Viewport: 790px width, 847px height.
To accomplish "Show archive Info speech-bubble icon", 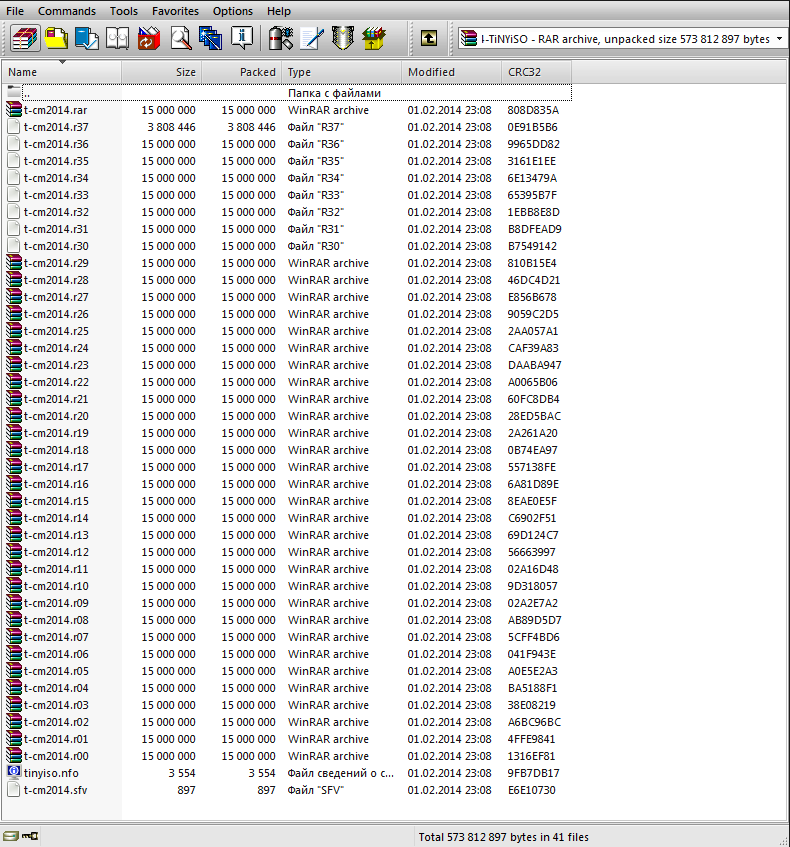I will tap(242, 38).
